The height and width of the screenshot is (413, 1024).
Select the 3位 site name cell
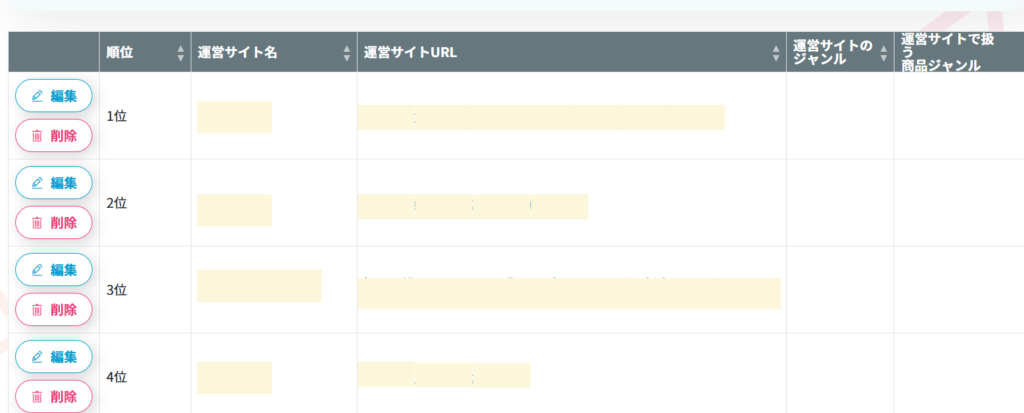[x=259, y=286]
